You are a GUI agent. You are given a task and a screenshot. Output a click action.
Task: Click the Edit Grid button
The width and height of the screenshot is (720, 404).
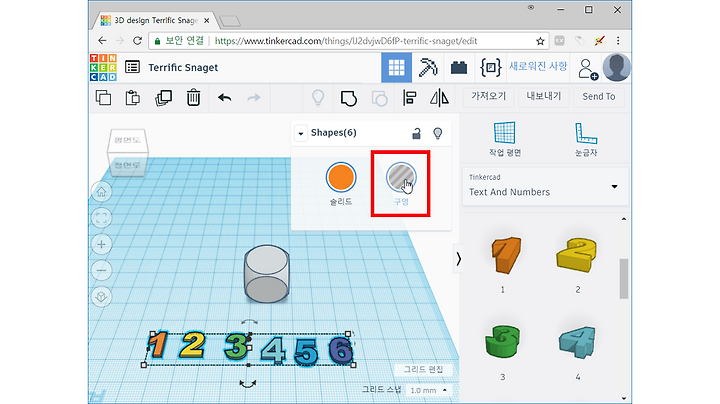tap(423, 370)
